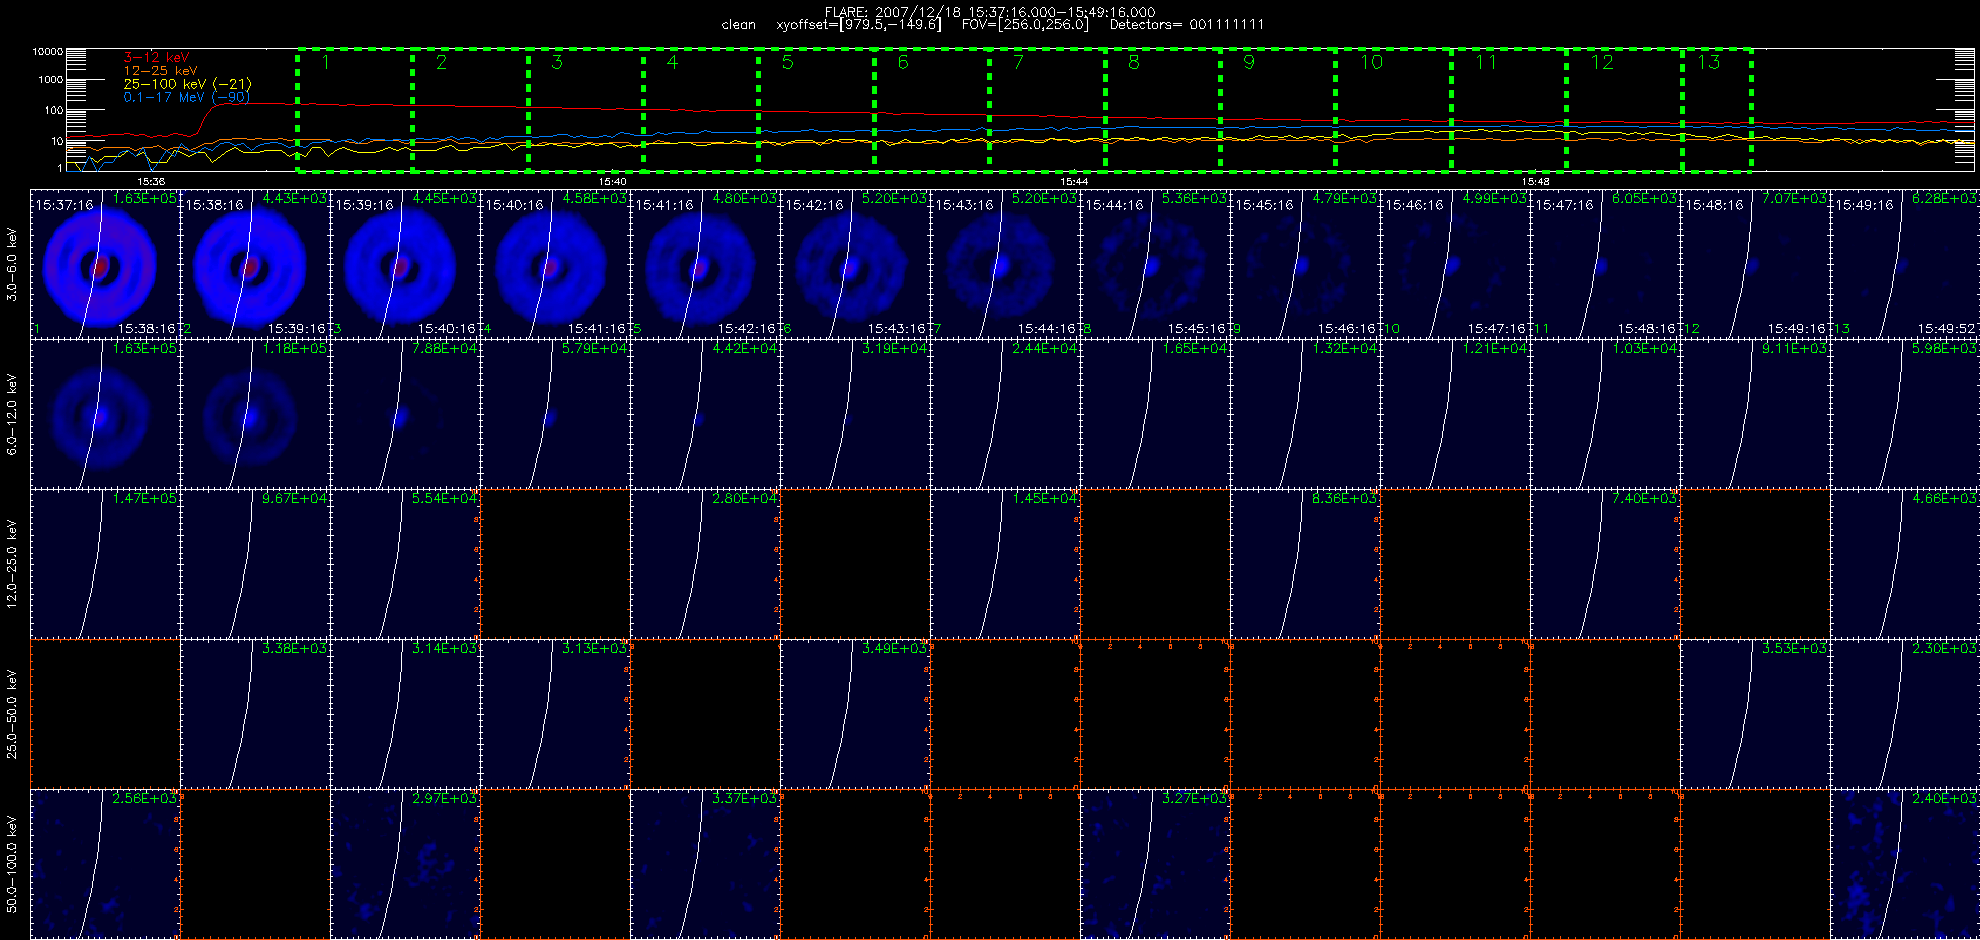Select interval 7 marker in the light curve
1980x940 pixels.
coord(1018,63)
